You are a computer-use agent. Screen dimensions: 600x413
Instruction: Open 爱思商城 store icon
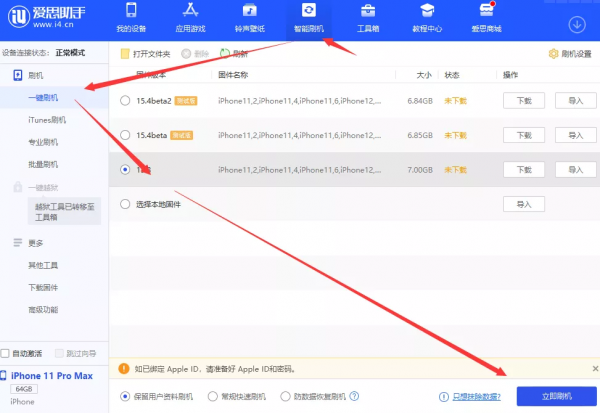pyautogui.click(x=486, y=10)
